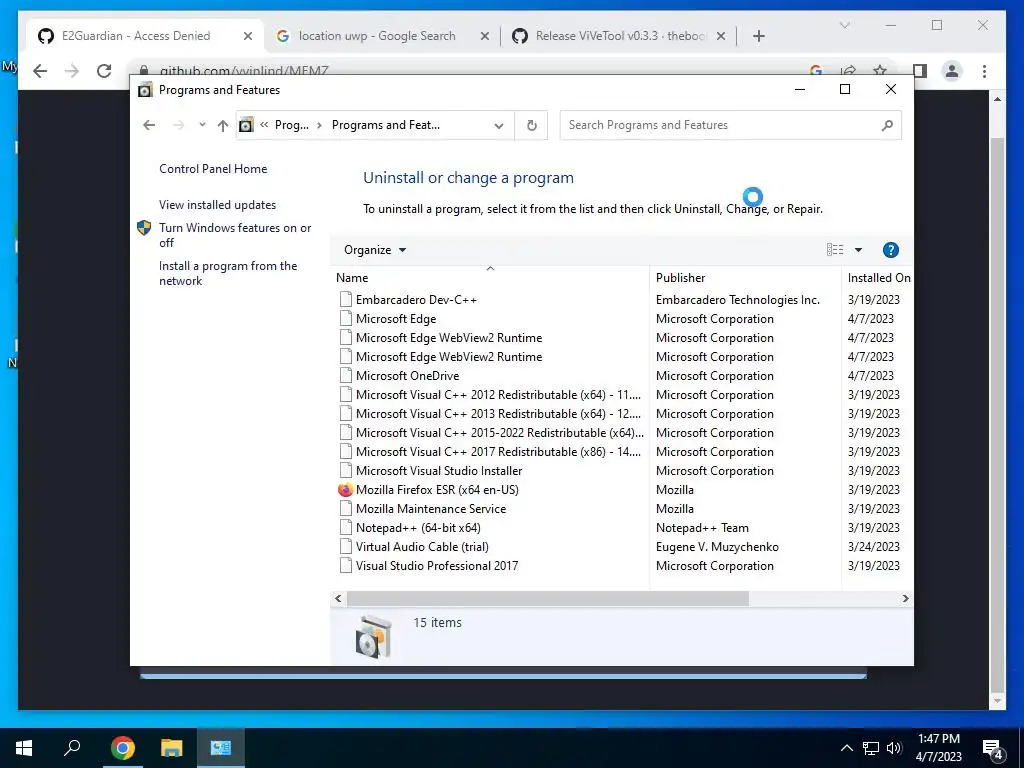Click the Up one level arrow
Viewport: 1024px width, 768px height.
pyautogui.click(x=223, y=125)
